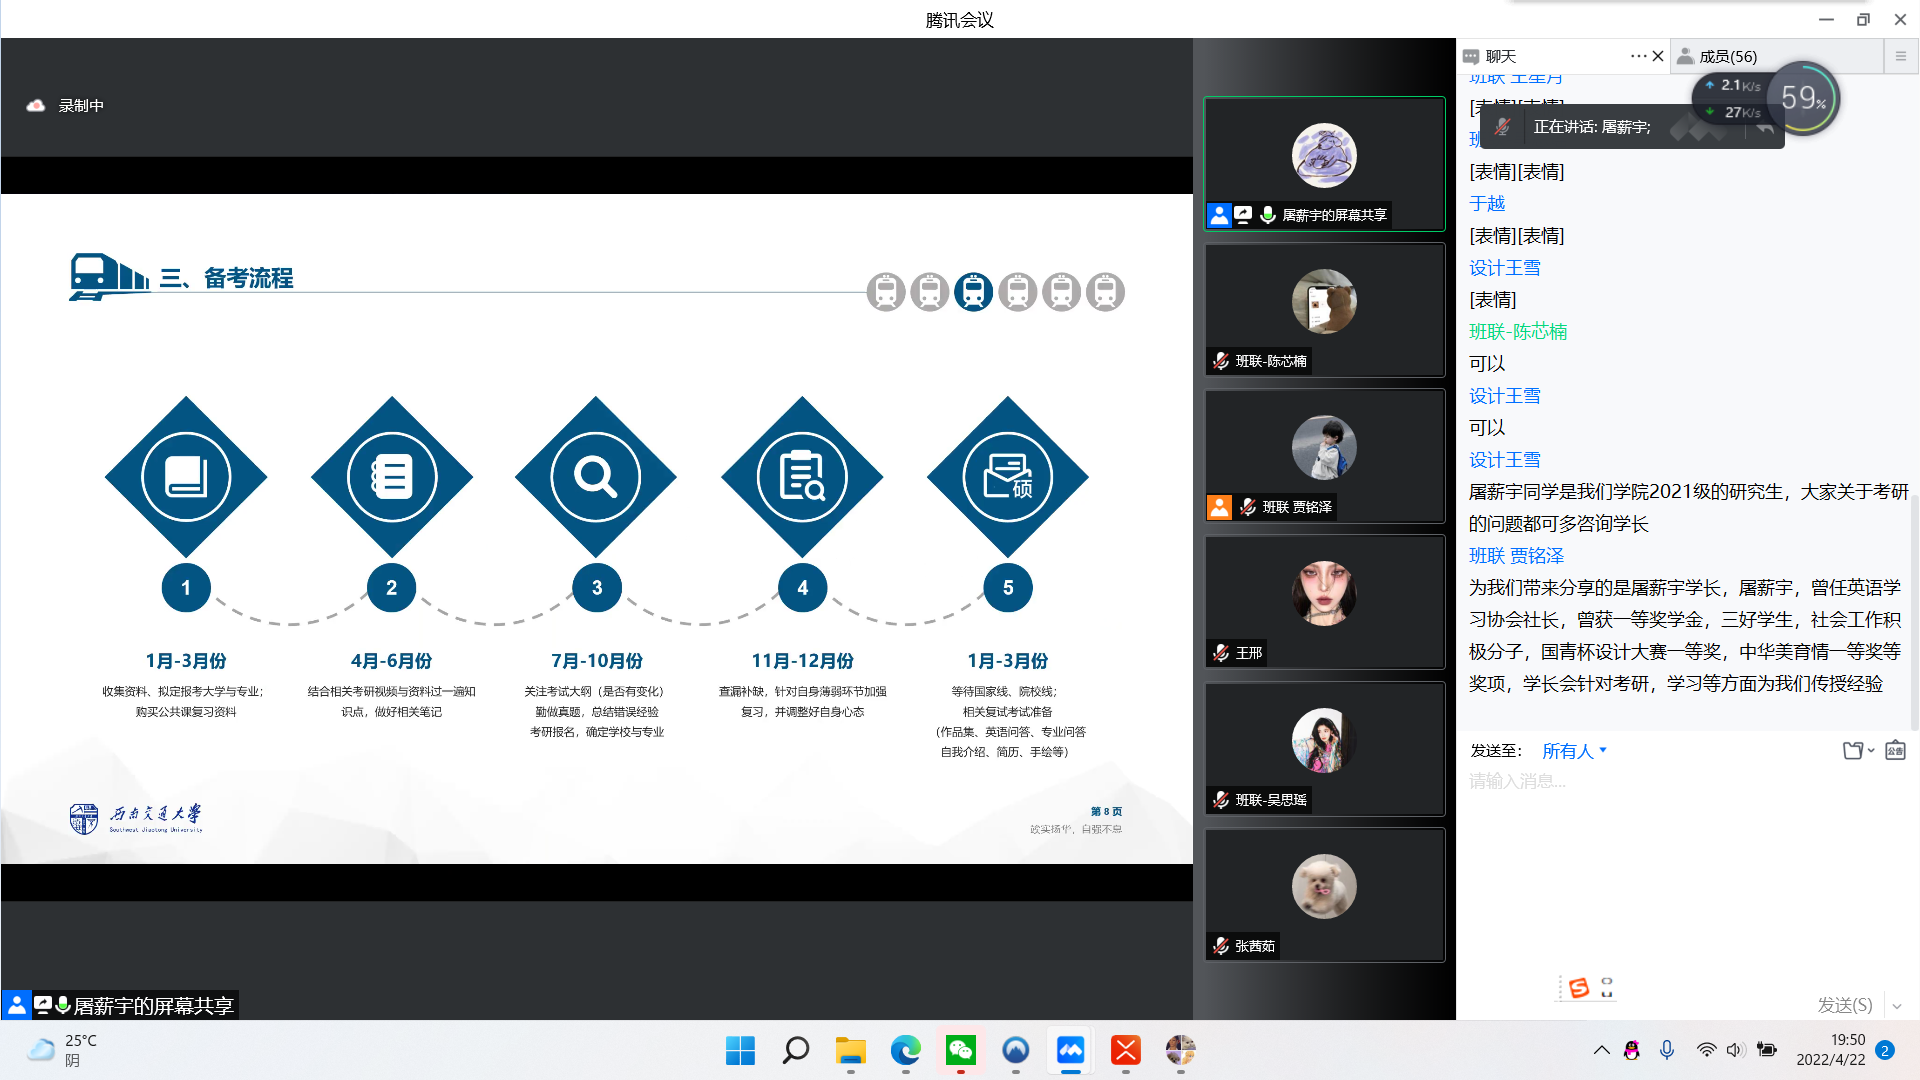The width and height of the screenshot is (1920, 1080).
Task: Click the 11月-12月份 stage title
Action: click(802, 661)
